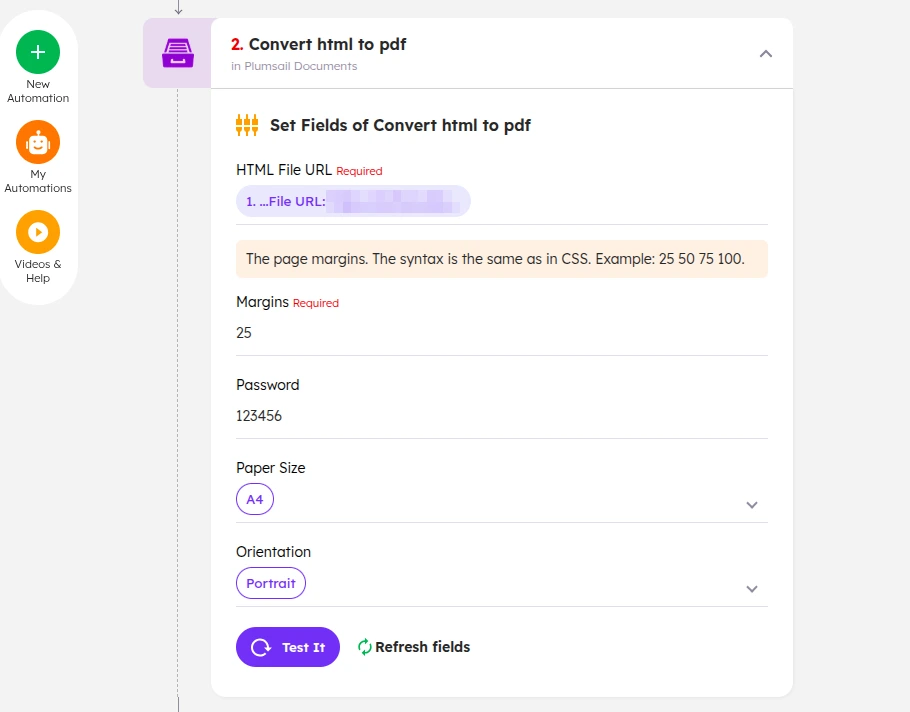Click the green New Automation plus icon
Screen dimensions: 910x712
[x=38, y=52]
